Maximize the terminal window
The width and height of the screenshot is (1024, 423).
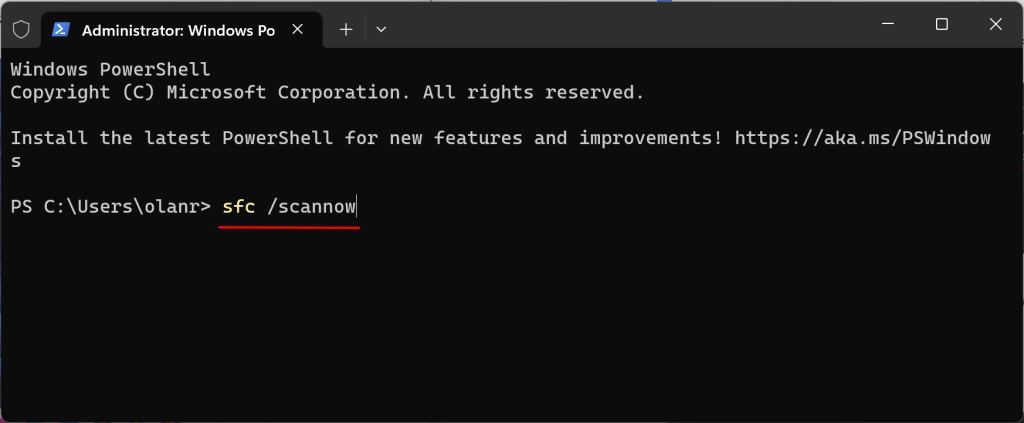(941, 24)
